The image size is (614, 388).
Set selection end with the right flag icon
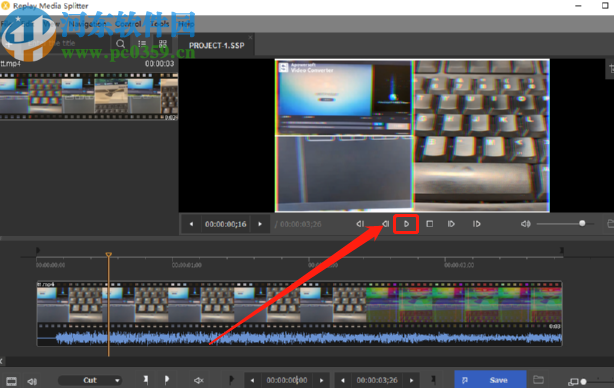click(x=433, y=380)
